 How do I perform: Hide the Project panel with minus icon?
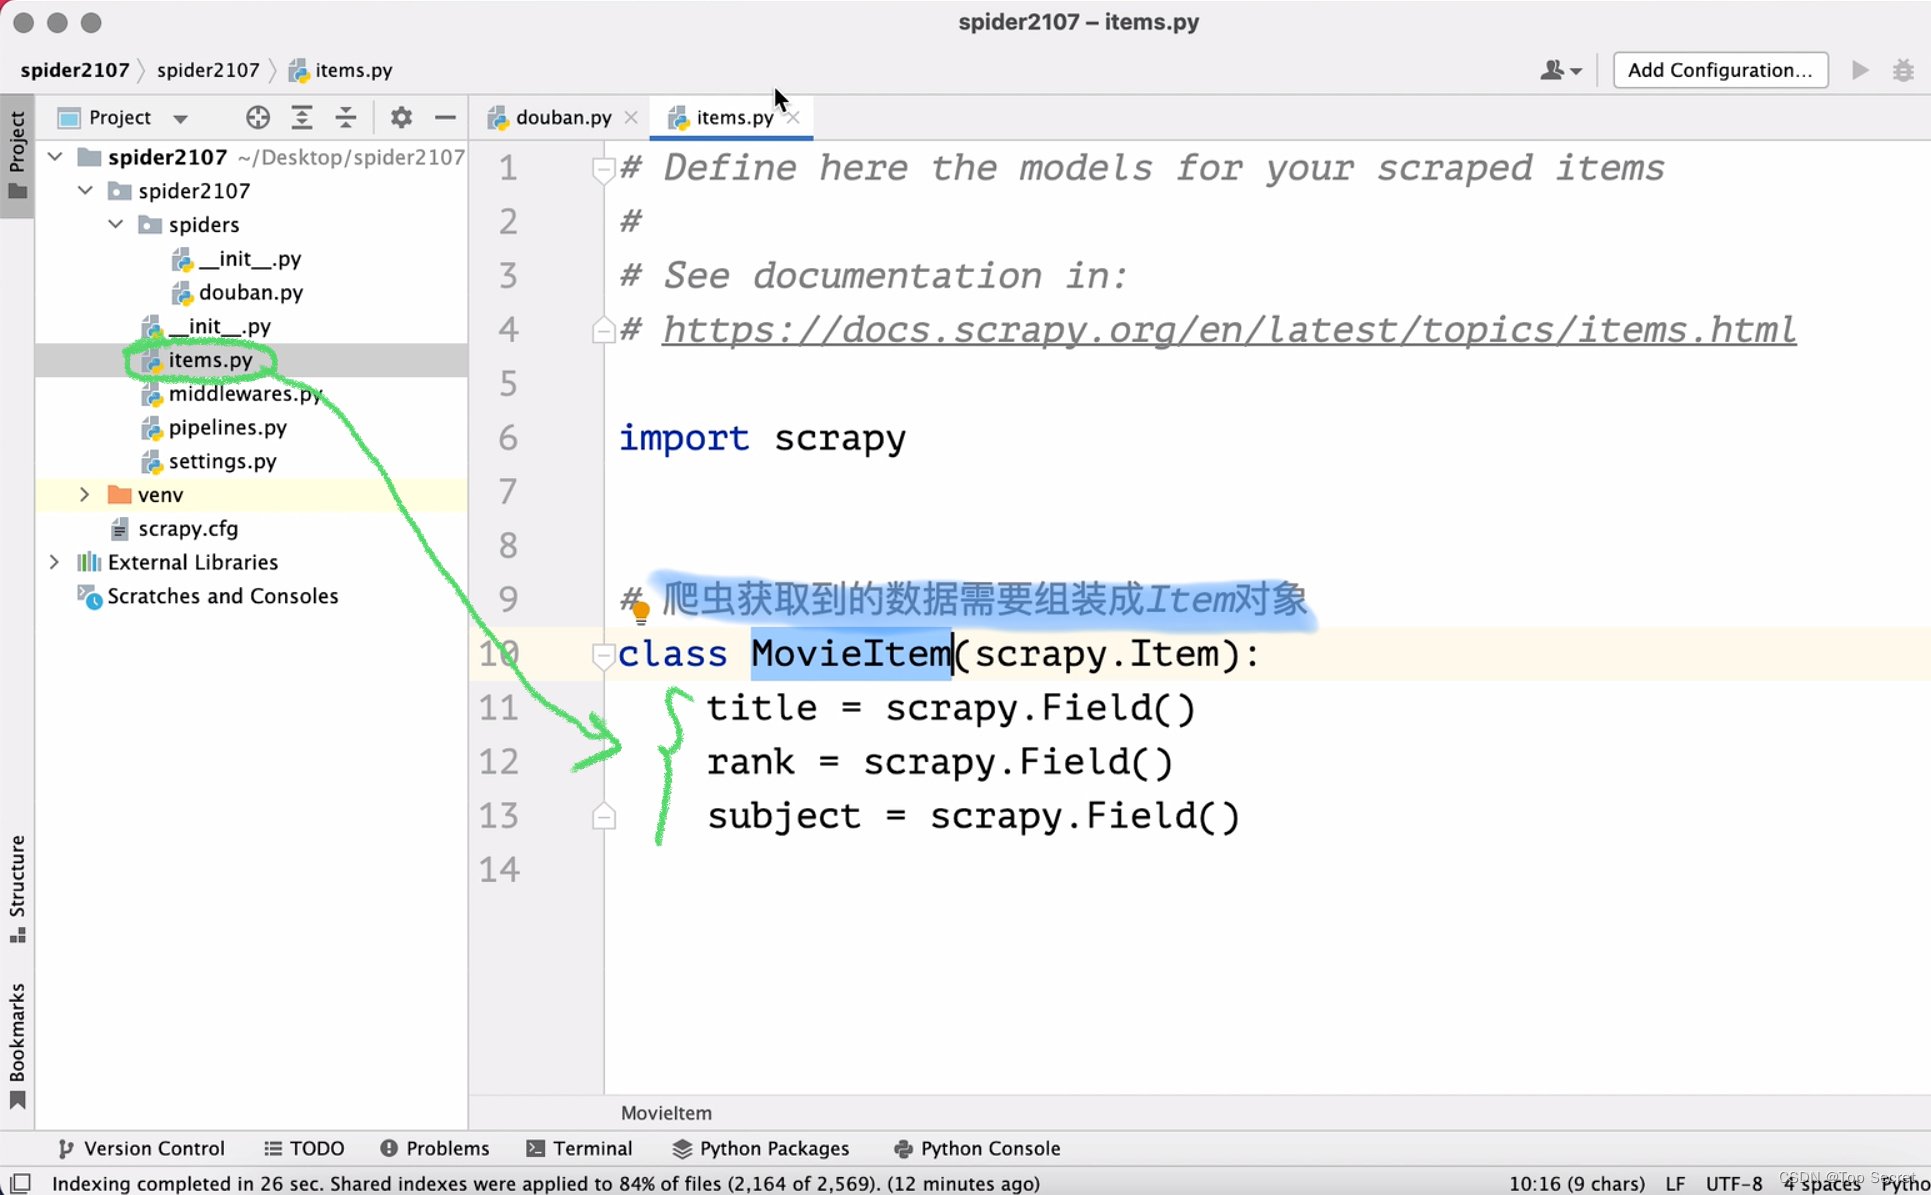[446, 118]
